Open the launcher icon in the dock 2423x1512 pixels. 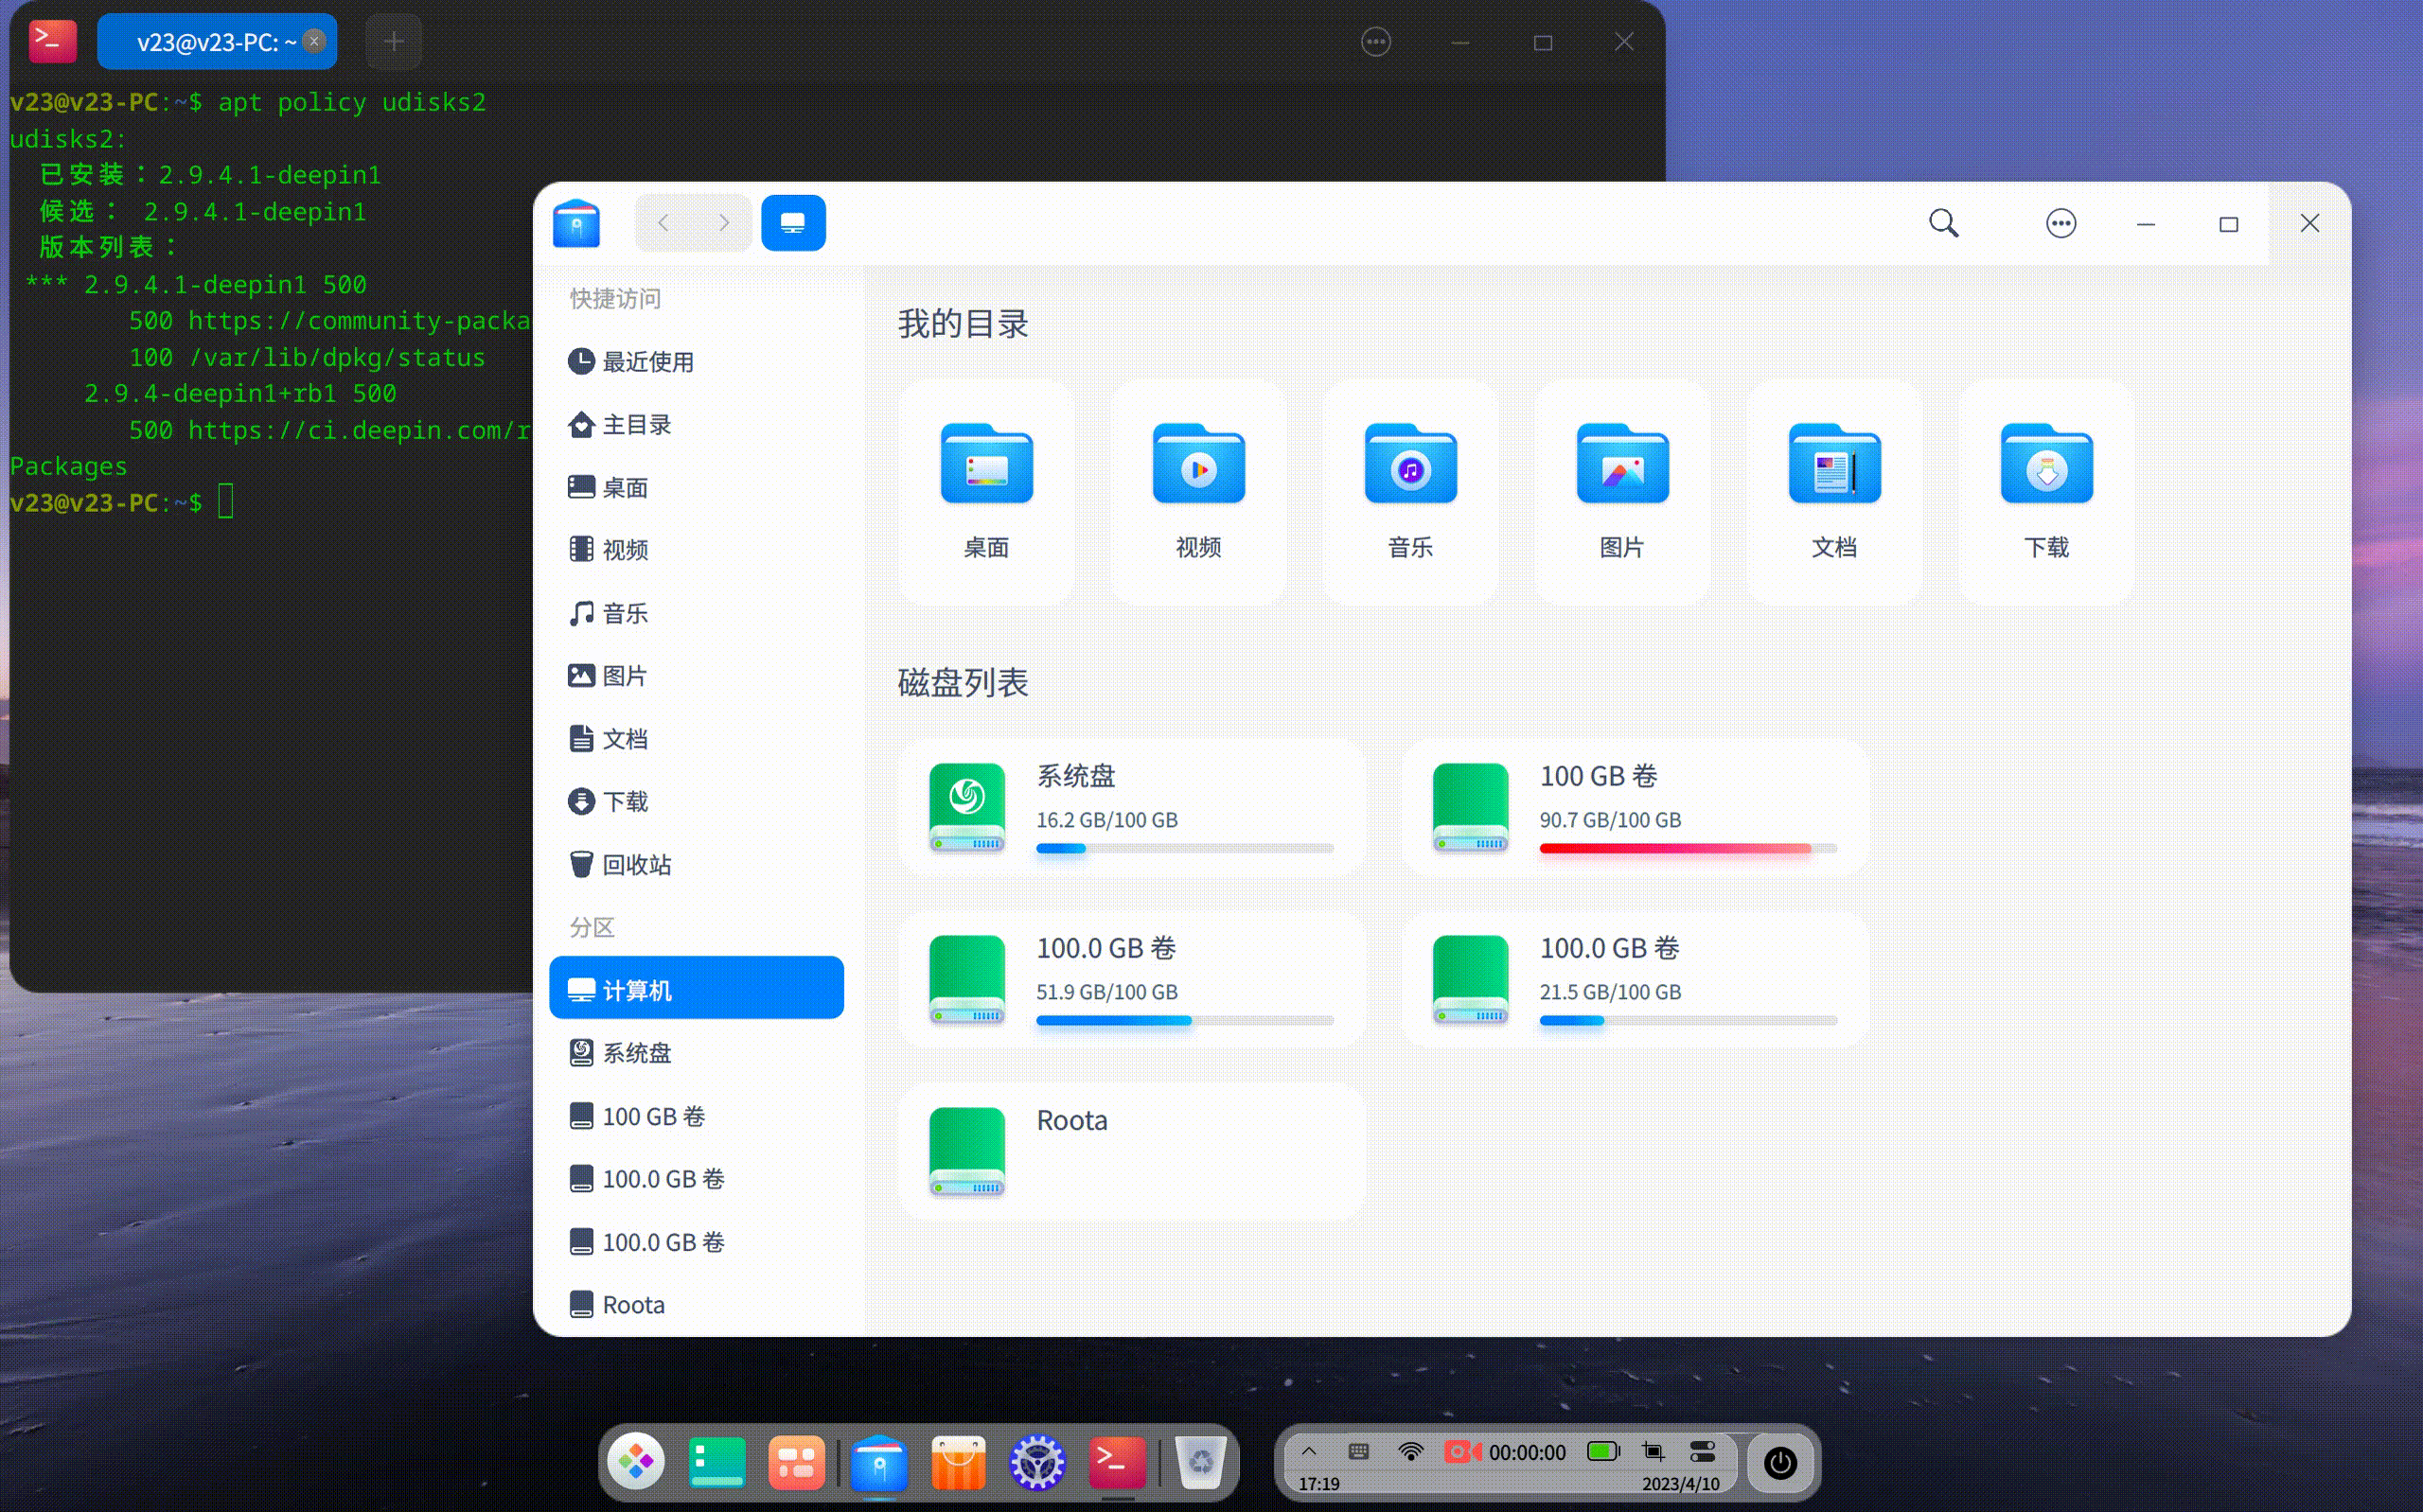point(636,1463)
